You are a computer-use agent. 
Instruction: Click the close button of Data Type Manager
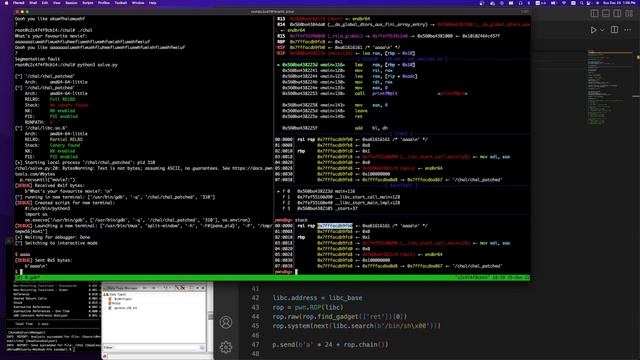(203, 288)
